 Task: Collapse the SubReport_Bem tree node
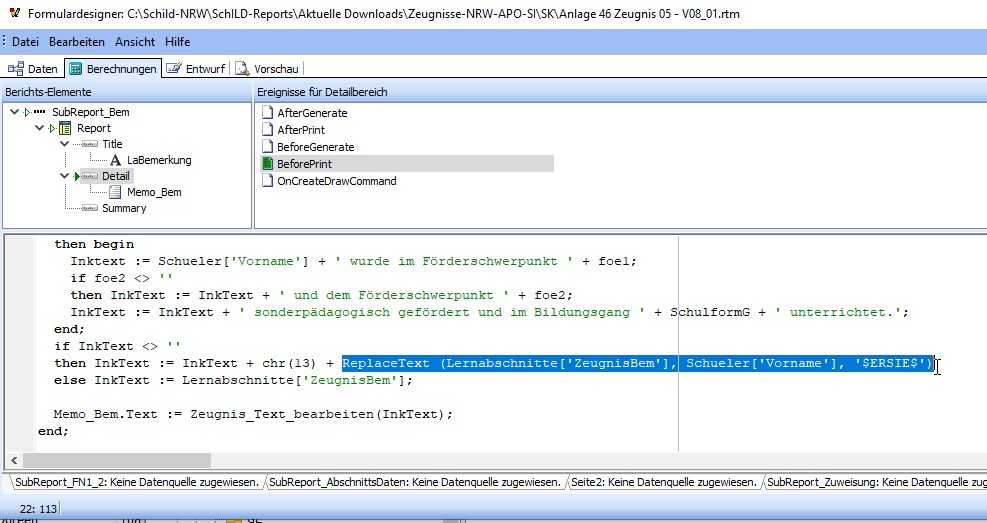click(14, 112)
